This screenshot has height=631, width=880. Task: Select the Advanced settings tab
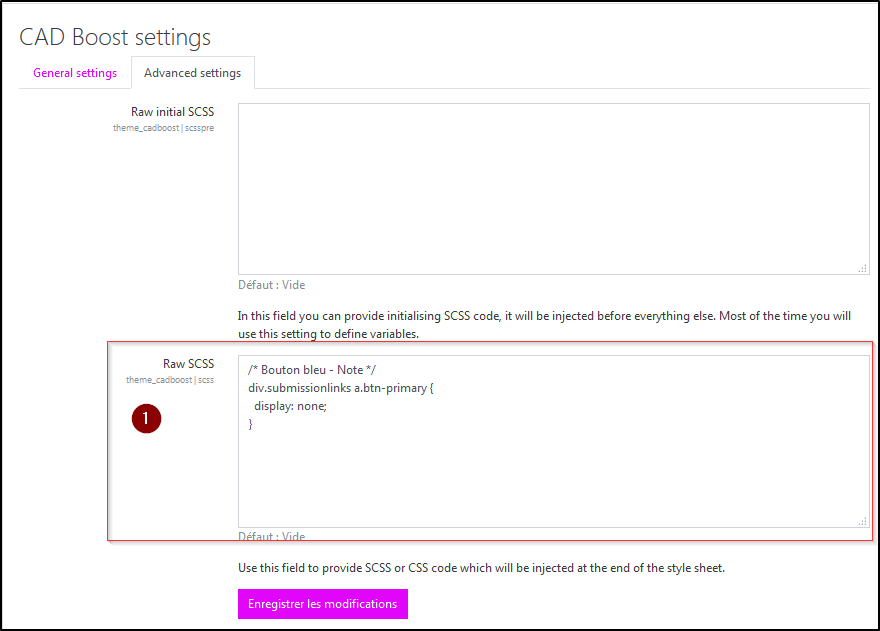192,73
